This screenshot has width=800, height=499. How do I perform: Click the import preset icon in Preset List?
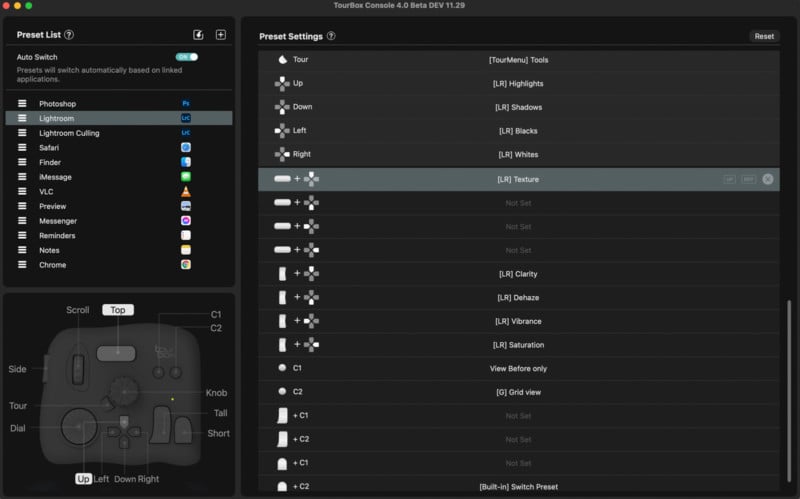(x=198, y=35)
